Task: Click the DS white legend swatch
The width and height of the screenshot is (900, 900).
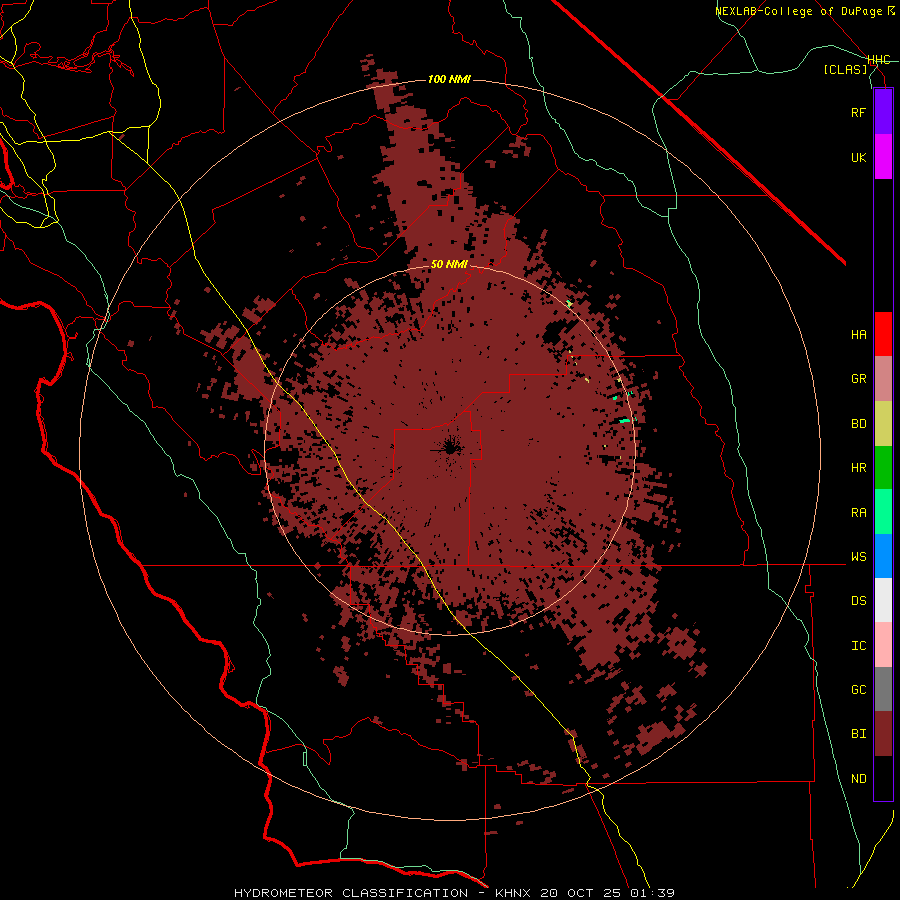Action: [x=883, y=600]
